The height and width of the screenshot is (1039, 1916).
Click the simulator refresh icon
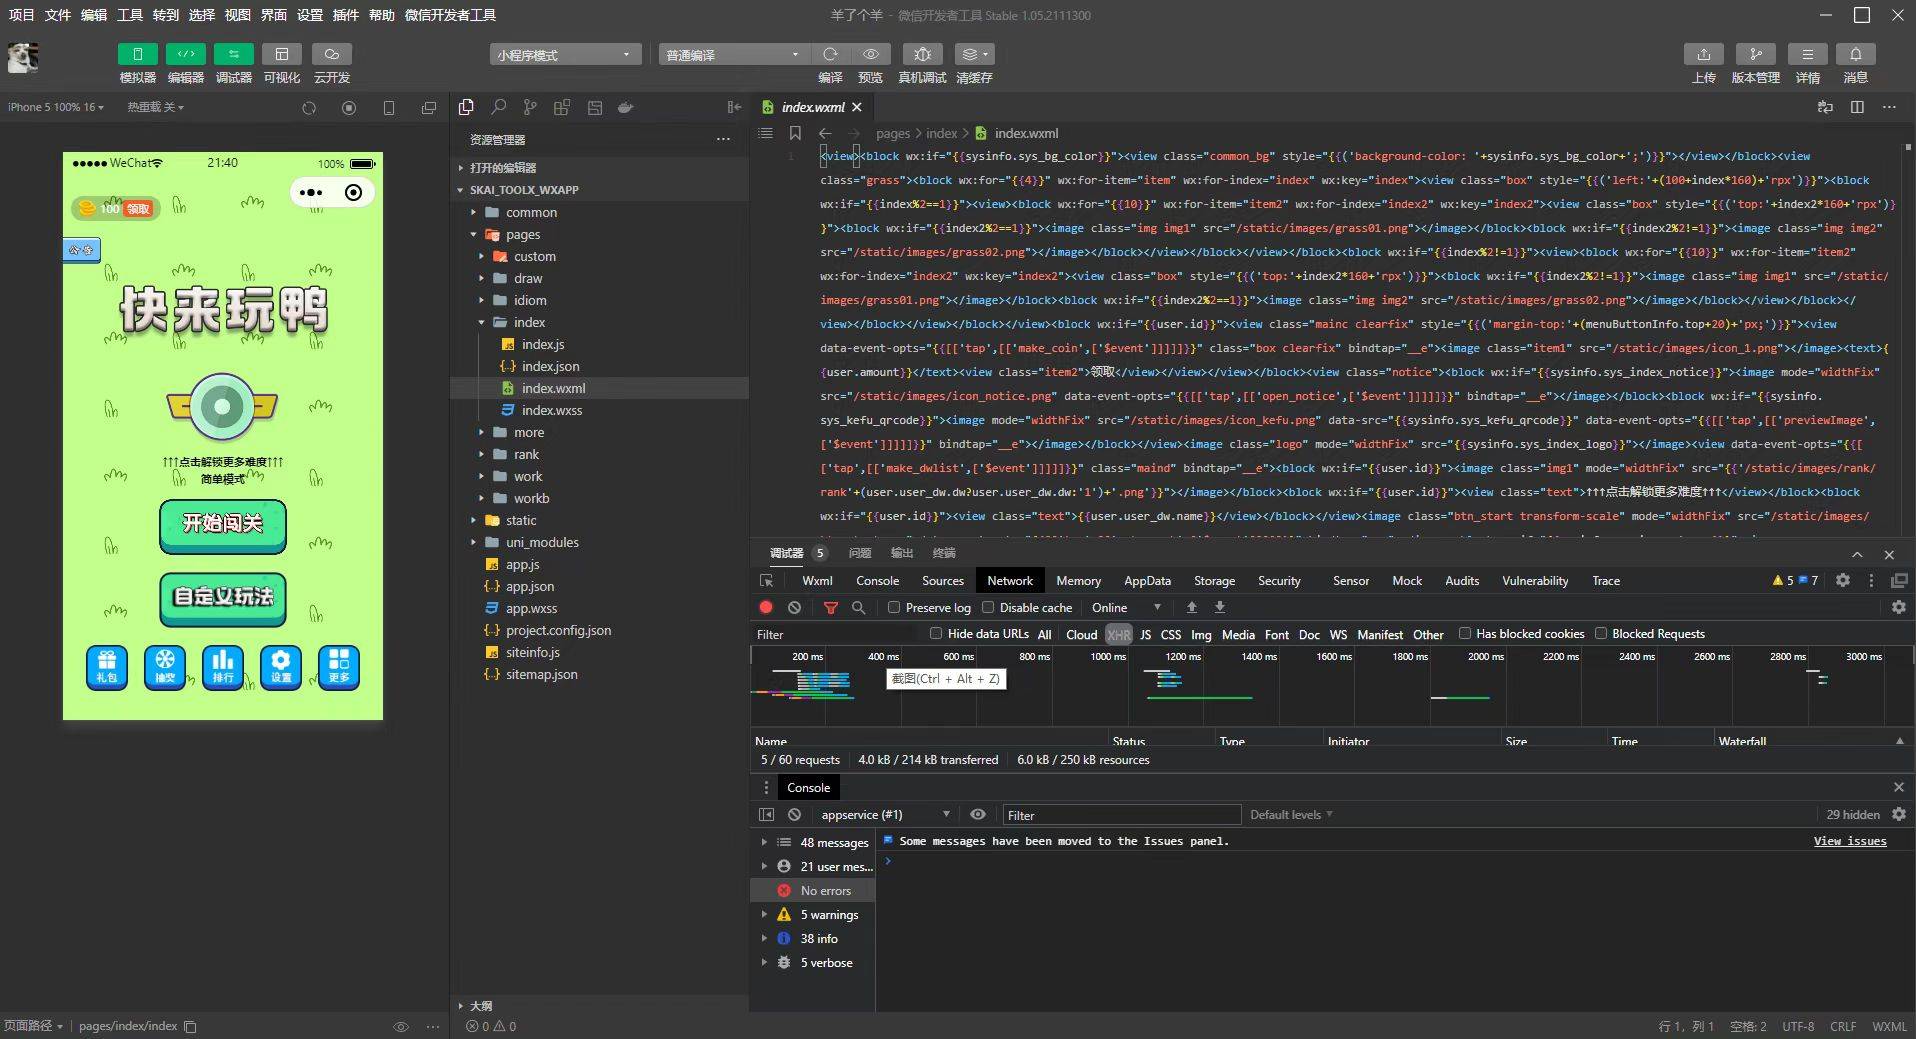(309, 108)
